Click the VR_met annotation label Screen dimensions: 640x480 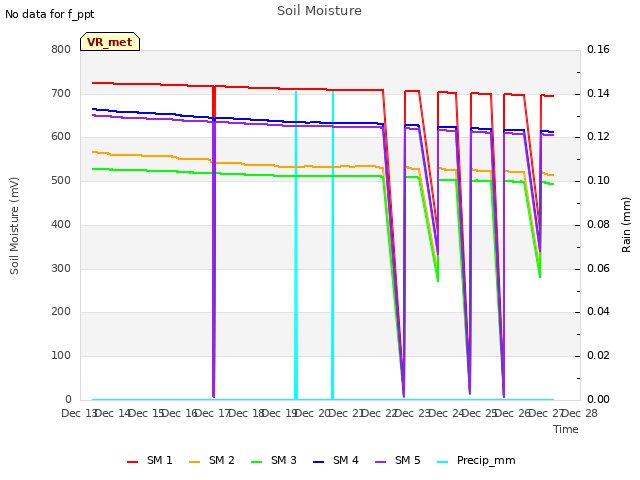(110, 42)
